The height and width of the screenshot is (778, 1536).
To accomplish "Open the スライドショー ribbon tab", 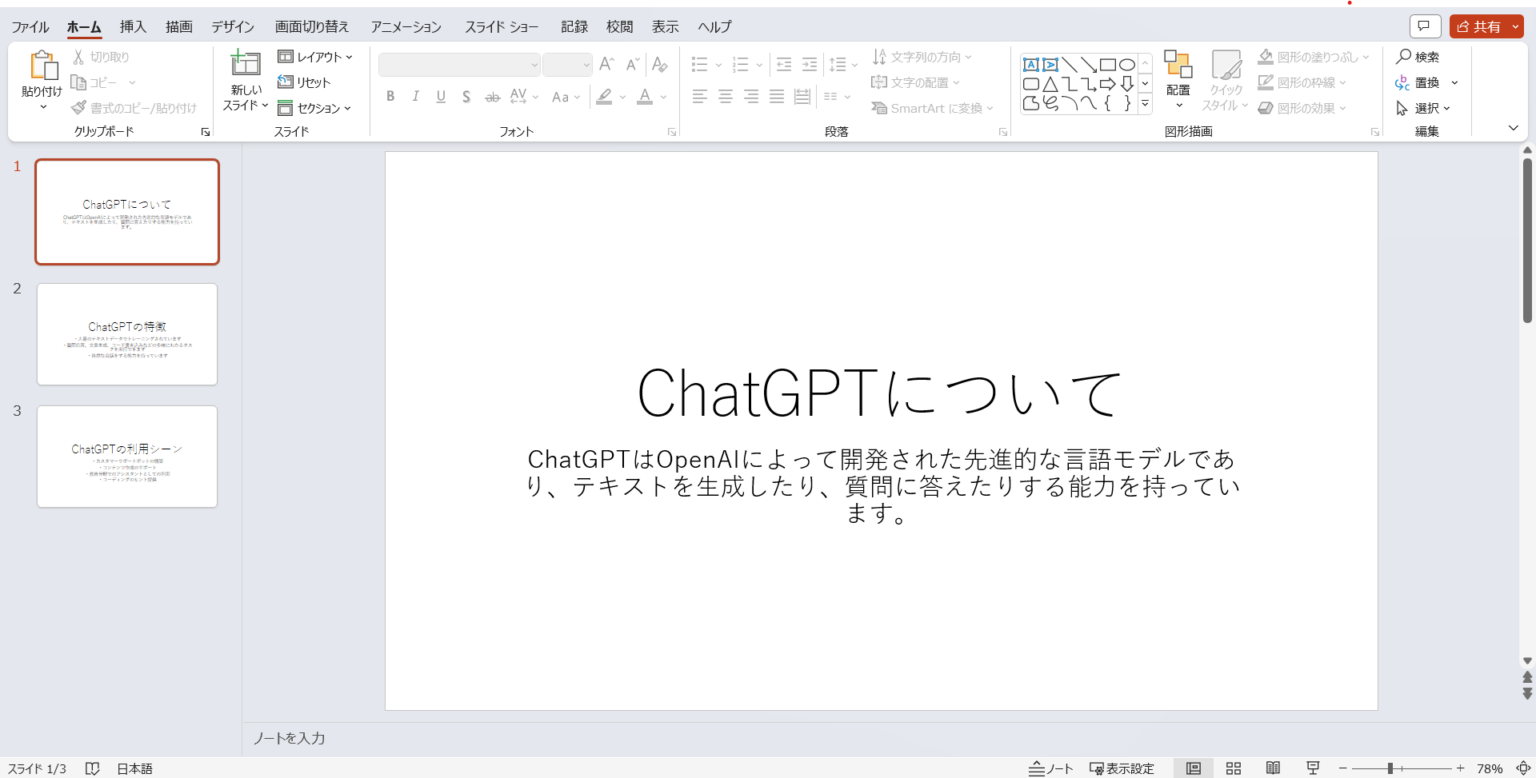I will click(501, 26).
